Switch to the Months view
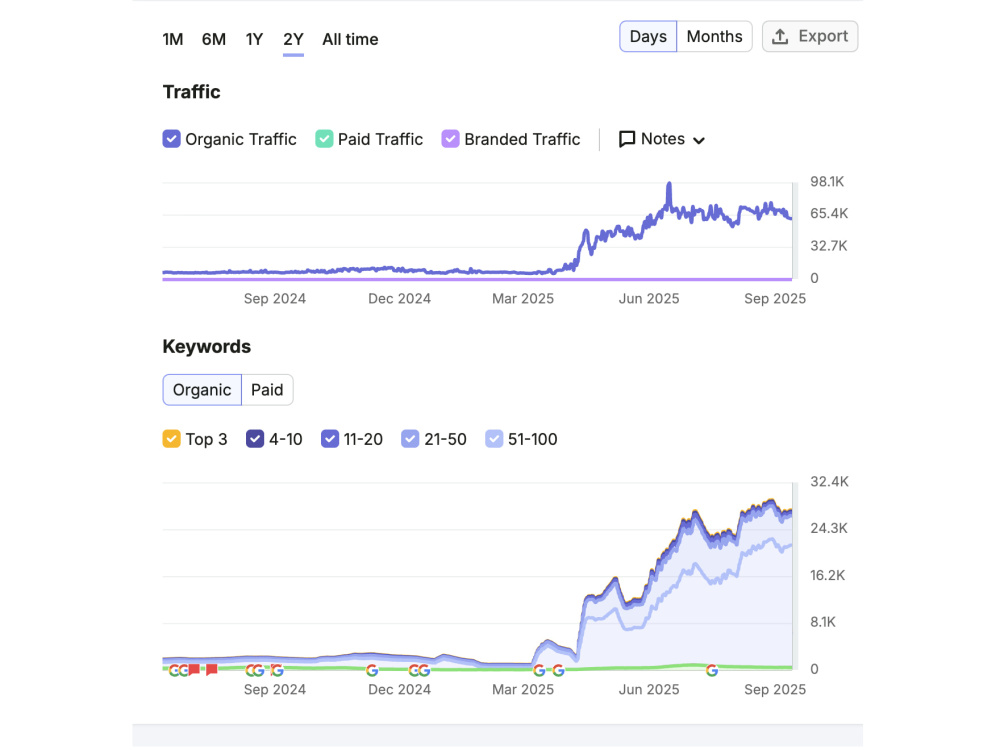The width and height of the screenshot is (1000, 750). click(x=714, y=36)
